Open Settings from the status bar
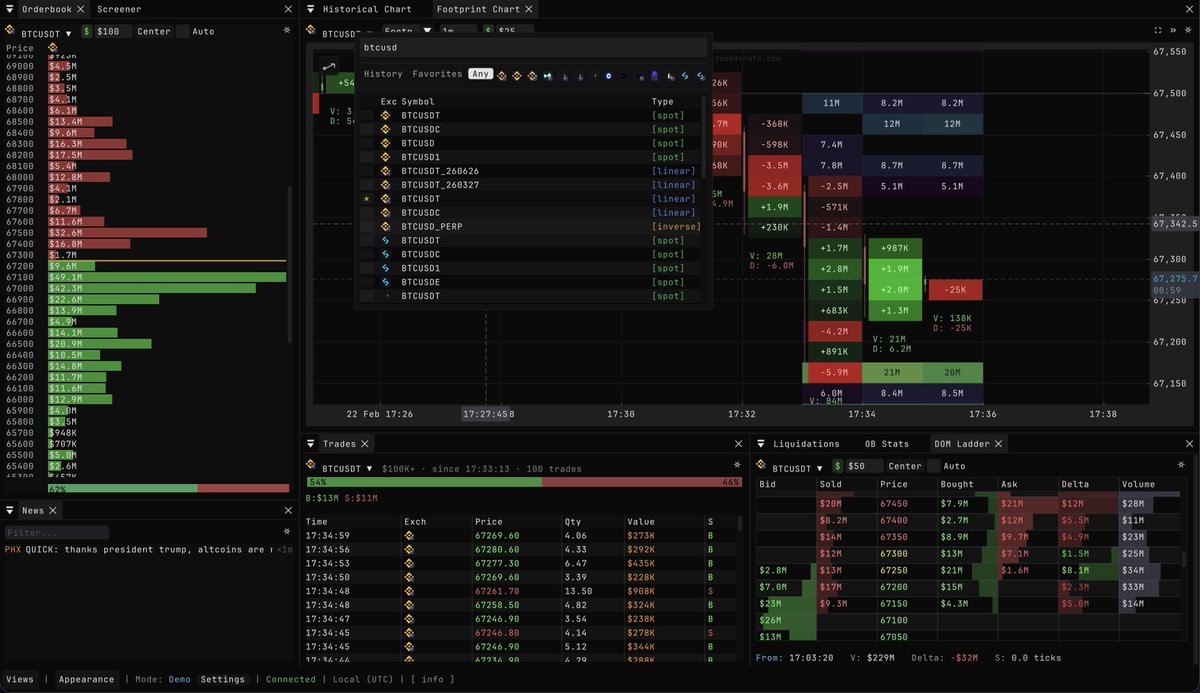The height and width of the screenshot is (693, 1200). (x=223, y=679)
